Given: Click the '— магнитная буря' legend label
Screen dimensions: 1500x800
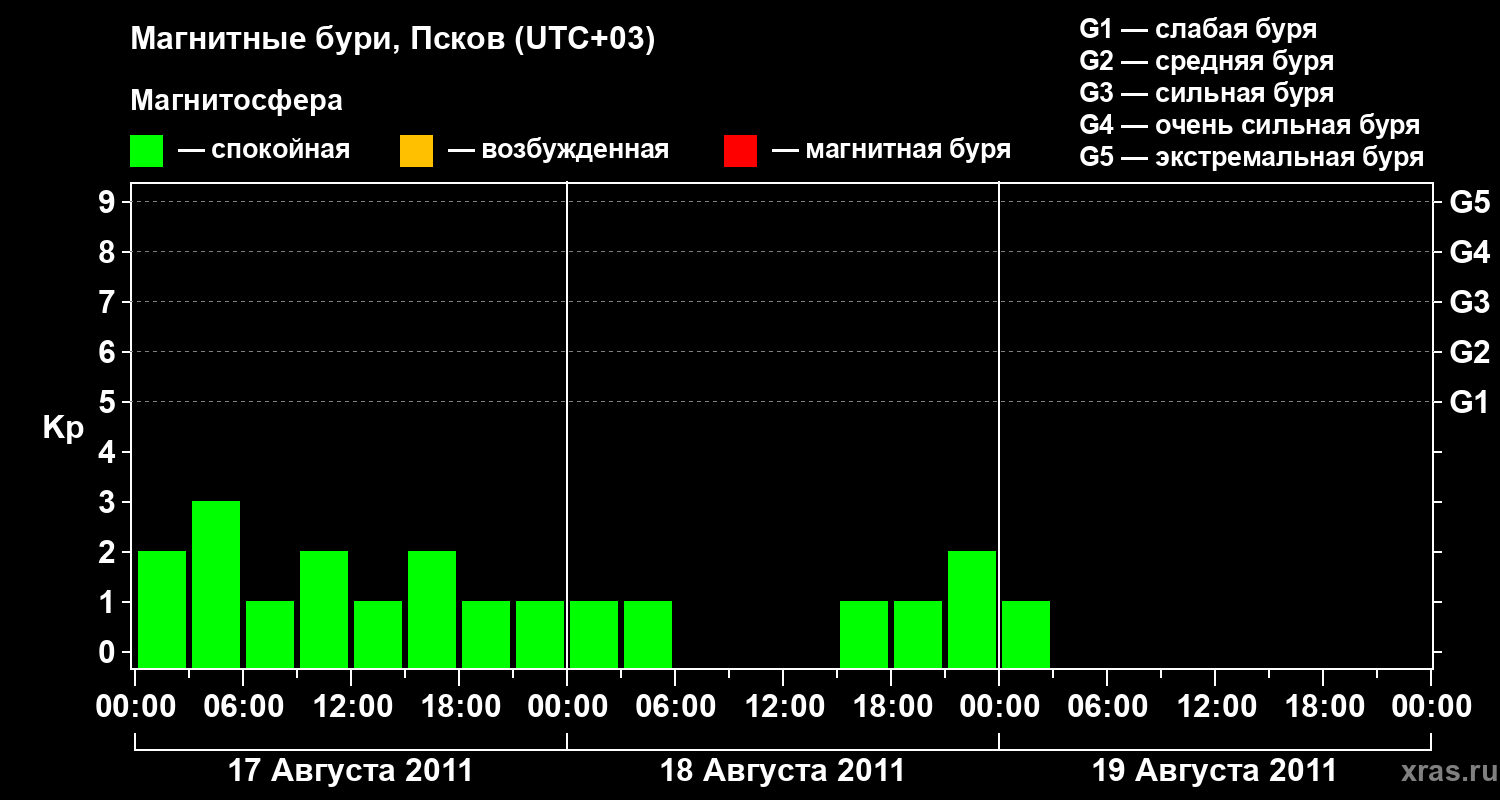Looking at the screenshot, I should click(892, 150).
